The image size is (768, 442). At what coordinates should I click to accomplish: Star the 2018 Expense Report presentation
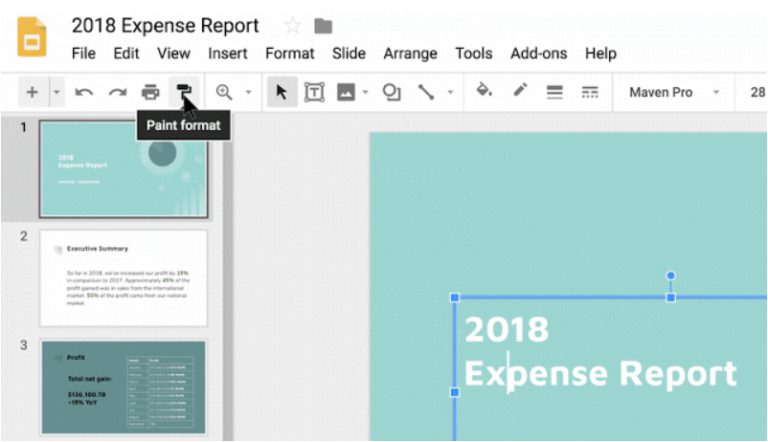click(x=292, y=25)
